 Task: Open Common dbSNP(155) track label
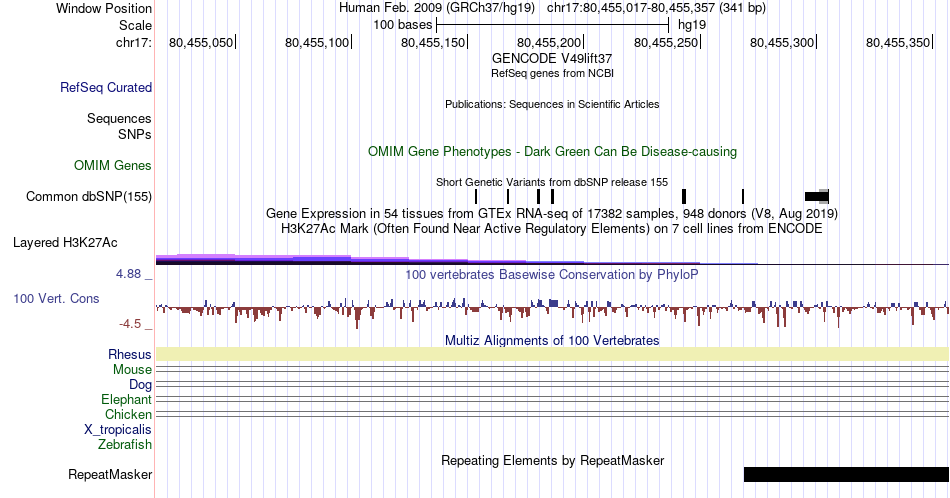point(89,196)
